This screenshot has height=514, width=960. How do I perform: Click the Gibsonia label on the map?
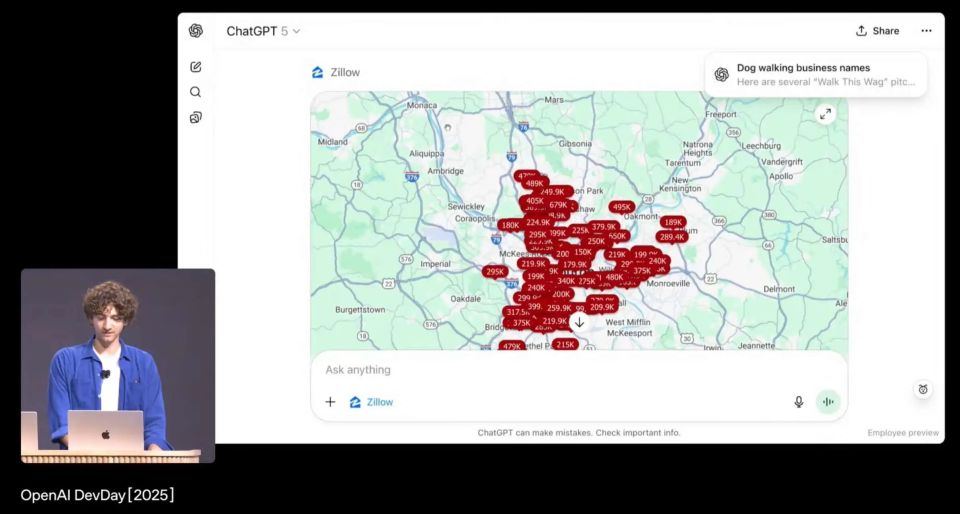click(575, 144)
